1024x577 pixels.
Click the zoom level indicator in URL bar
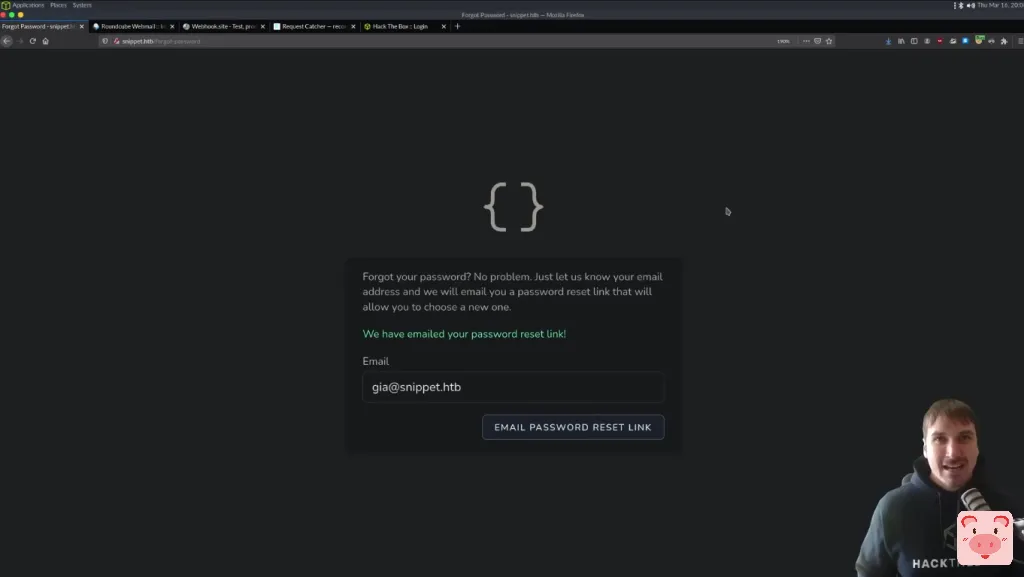783,41
